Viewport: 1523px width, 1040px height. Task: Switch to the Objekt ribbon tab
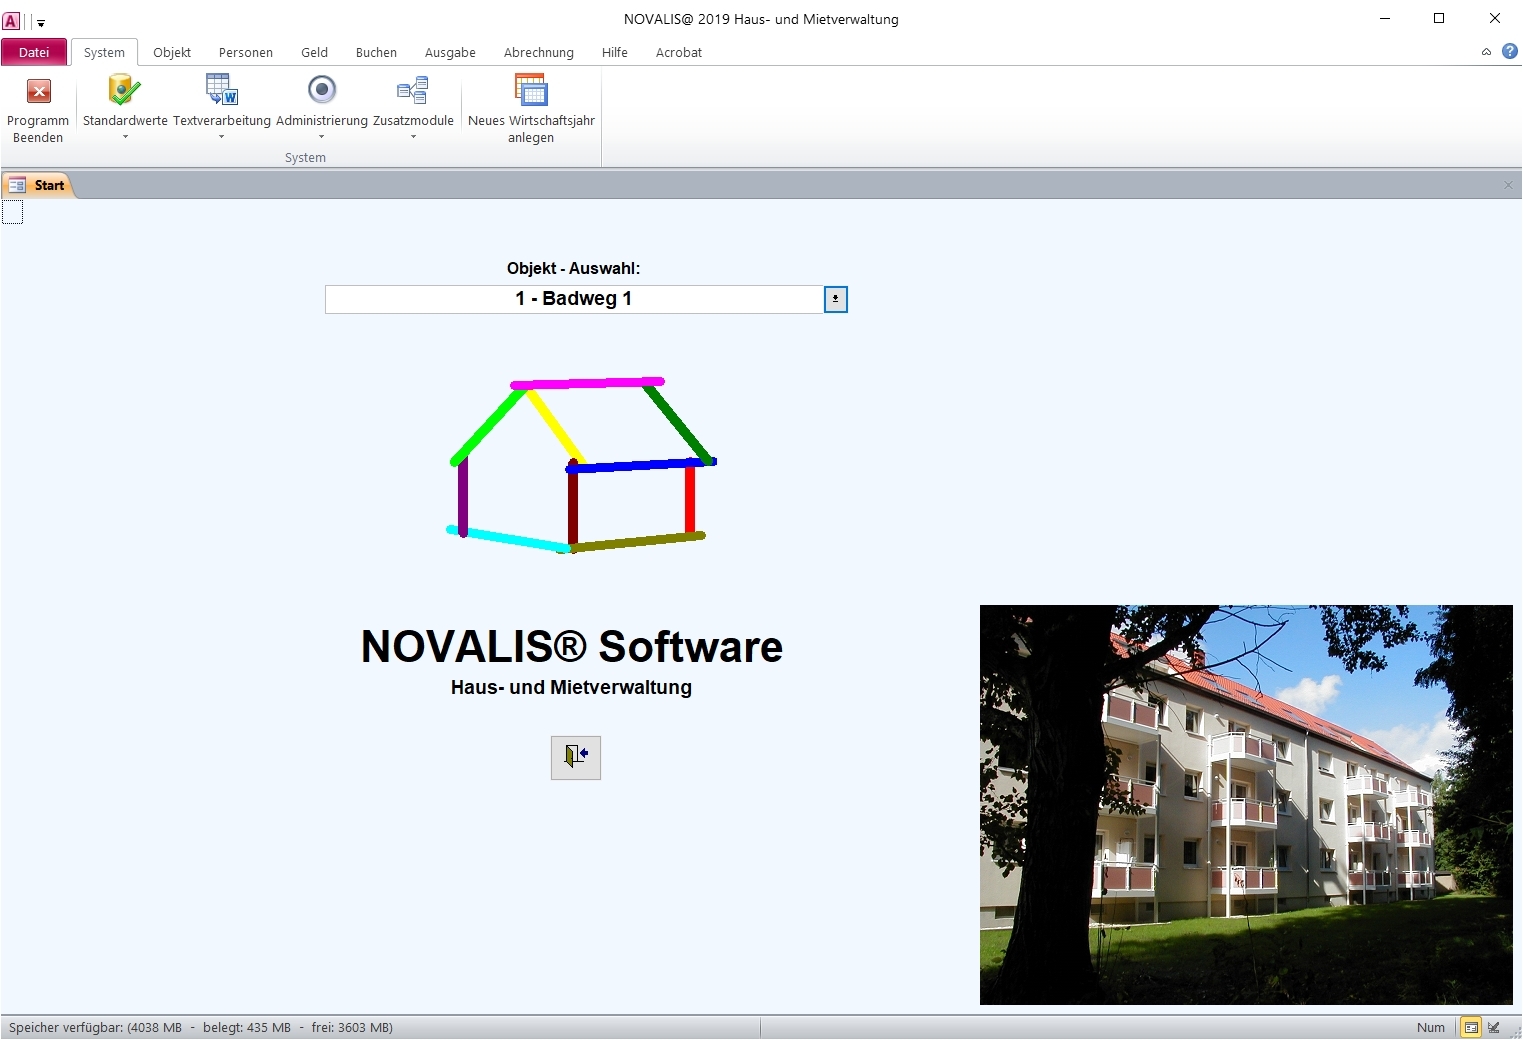172,52
